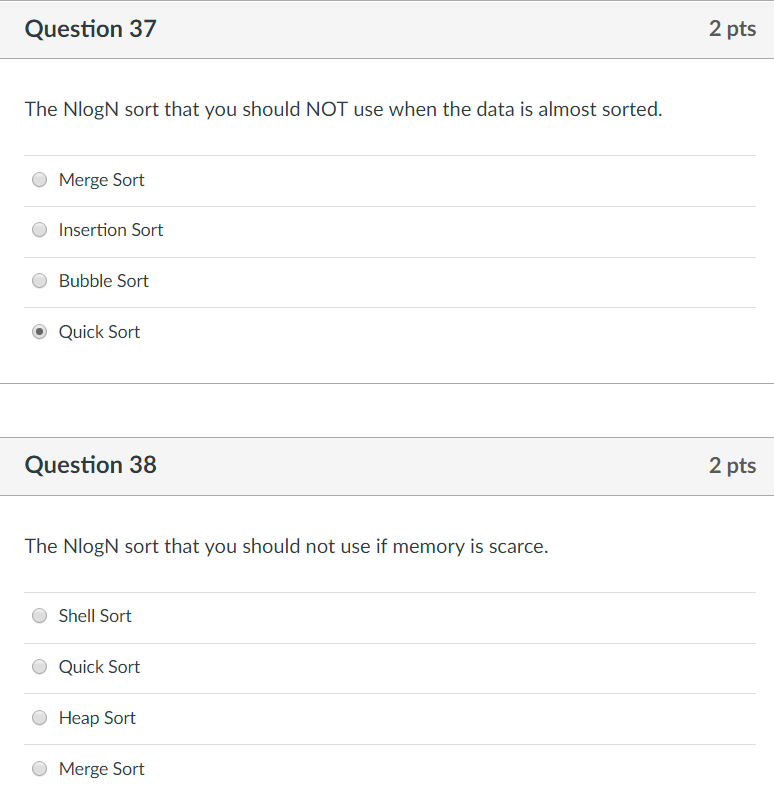Screen dimensions: 774x808
Task: Click the Shell Sort answer text
Action: 94,616
